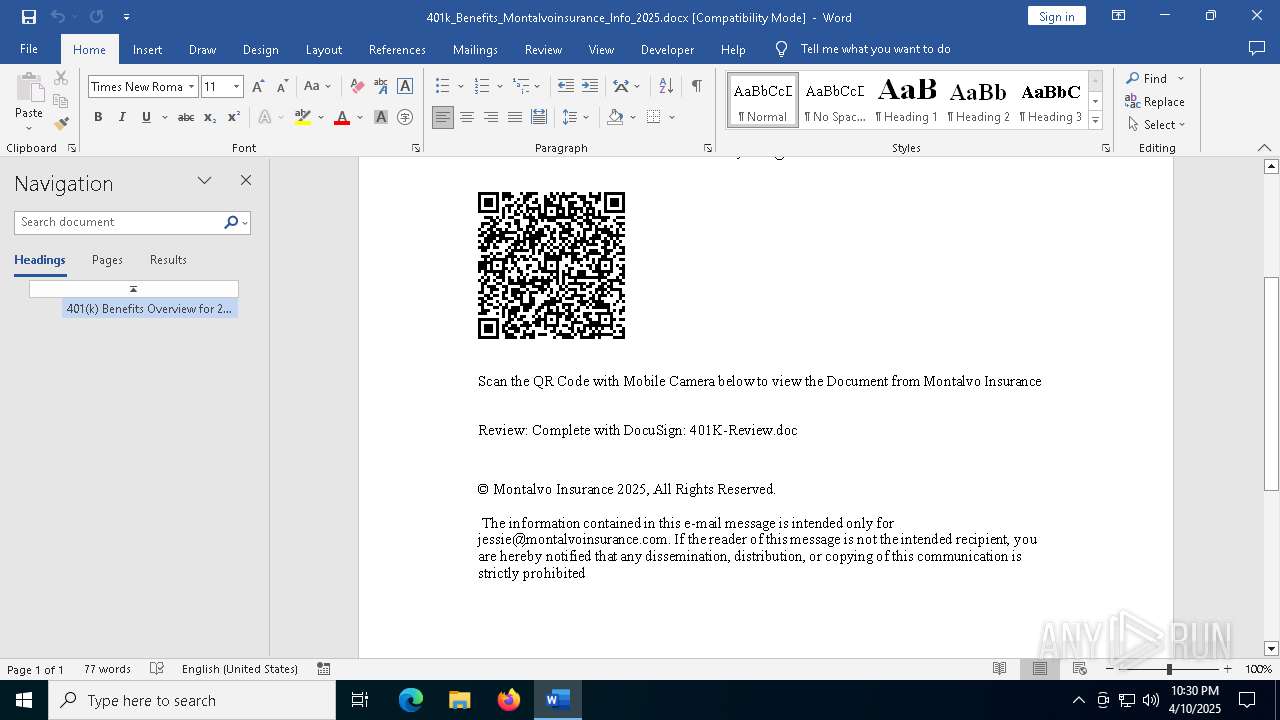Toggle Bold formatting
Viewport: 1280px width, 720px height.
(x=98, y=117)
